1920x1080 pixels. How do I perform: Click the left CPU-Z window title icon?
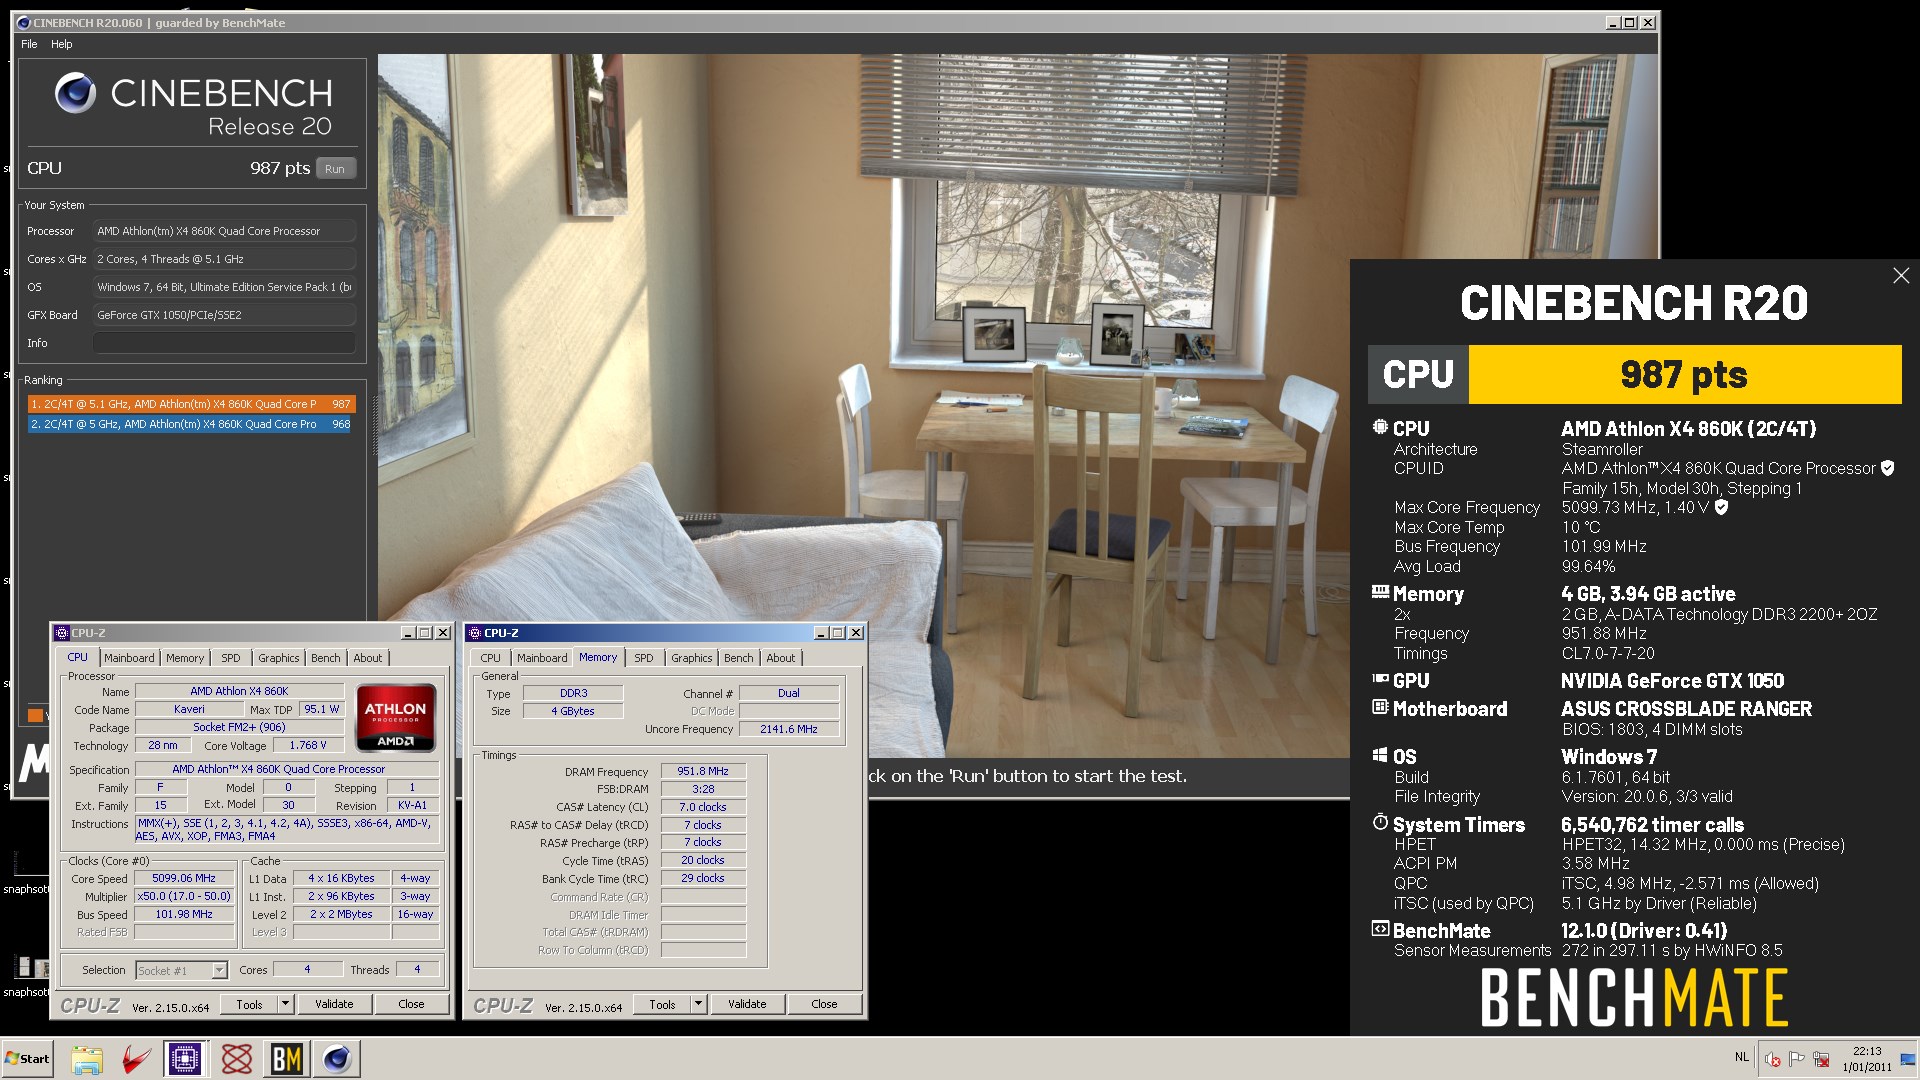pyautogui.click(x=62, y=633)
